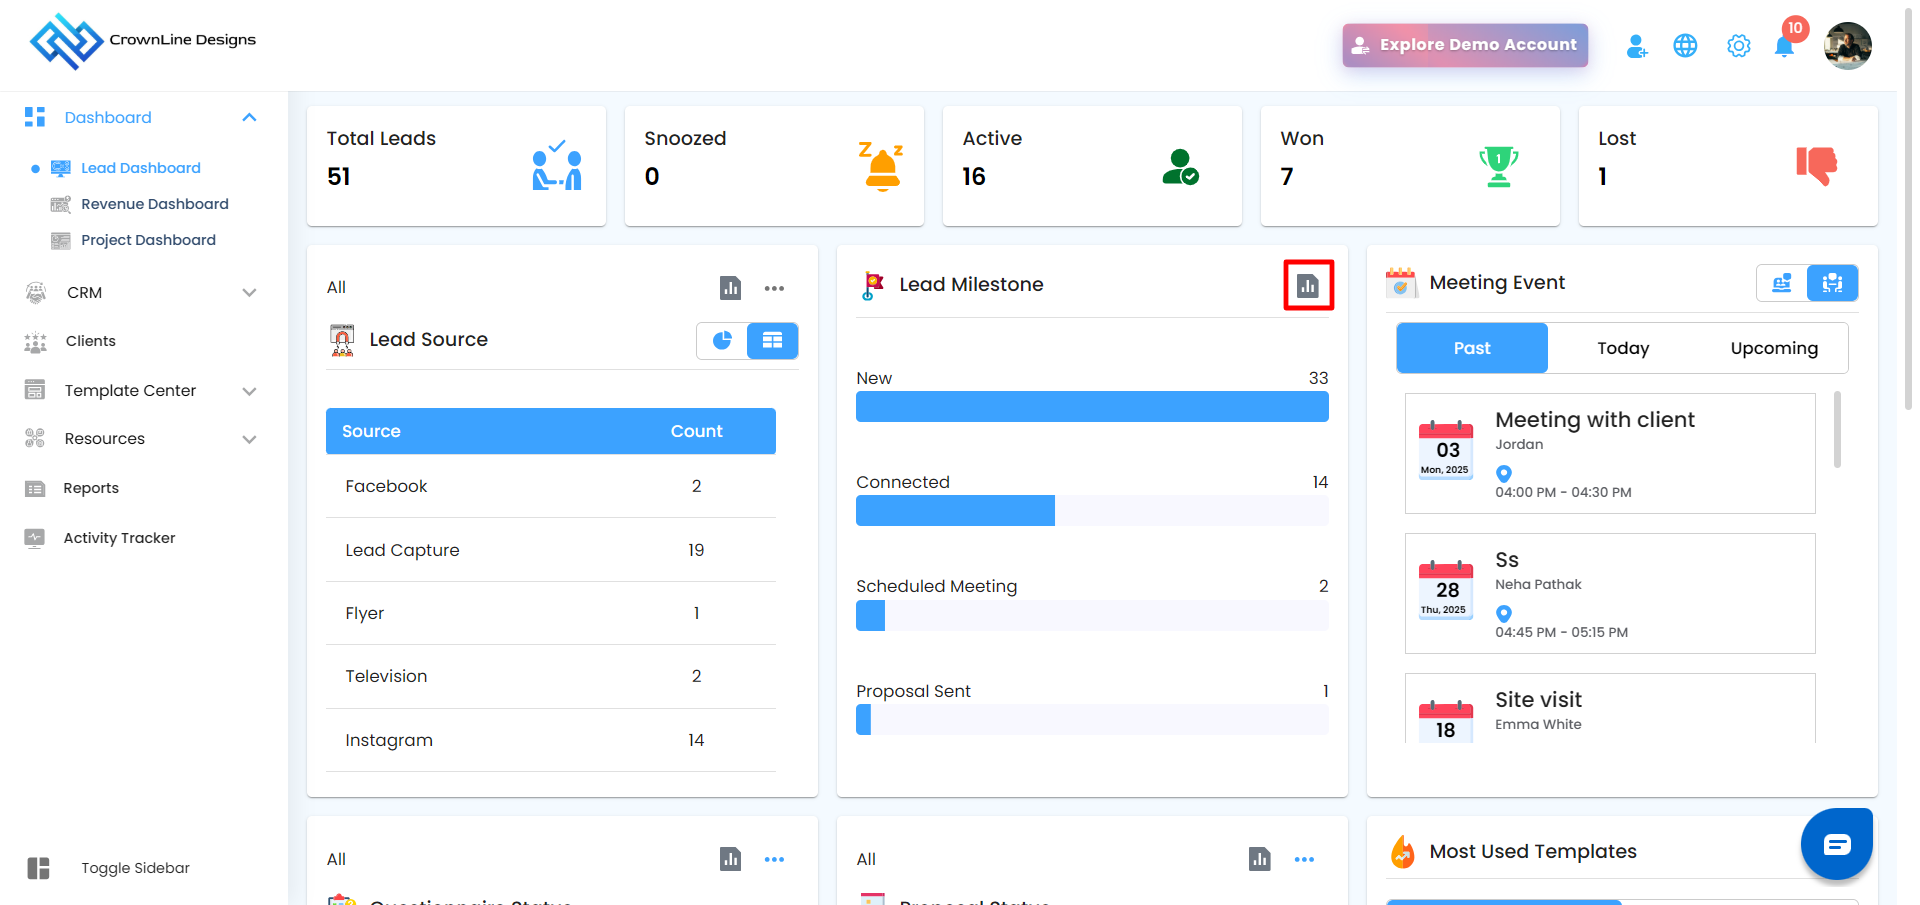Open Lead Dashboard in sidebar
The width and height of the screenshot is (1920, 905).
pyautogui.click(x=141, y=168)
